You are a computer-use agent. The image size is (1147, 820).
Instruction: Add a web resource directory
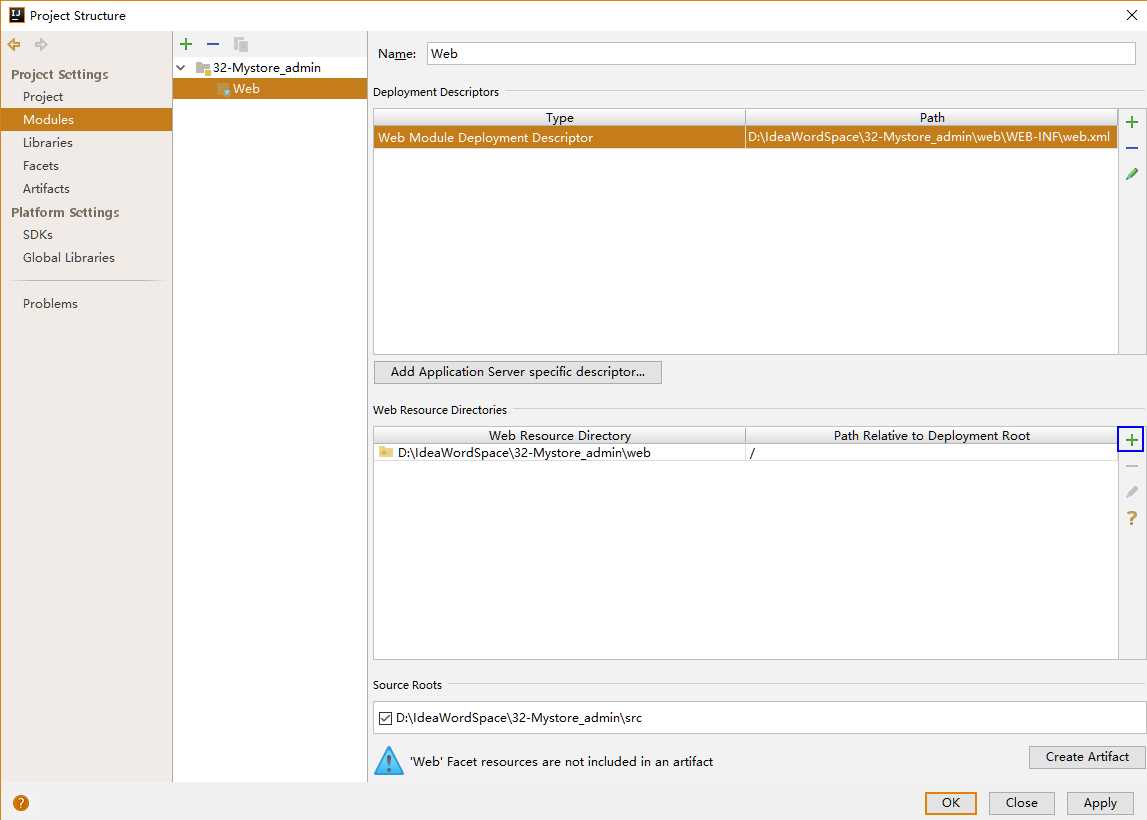(1131, 440)
